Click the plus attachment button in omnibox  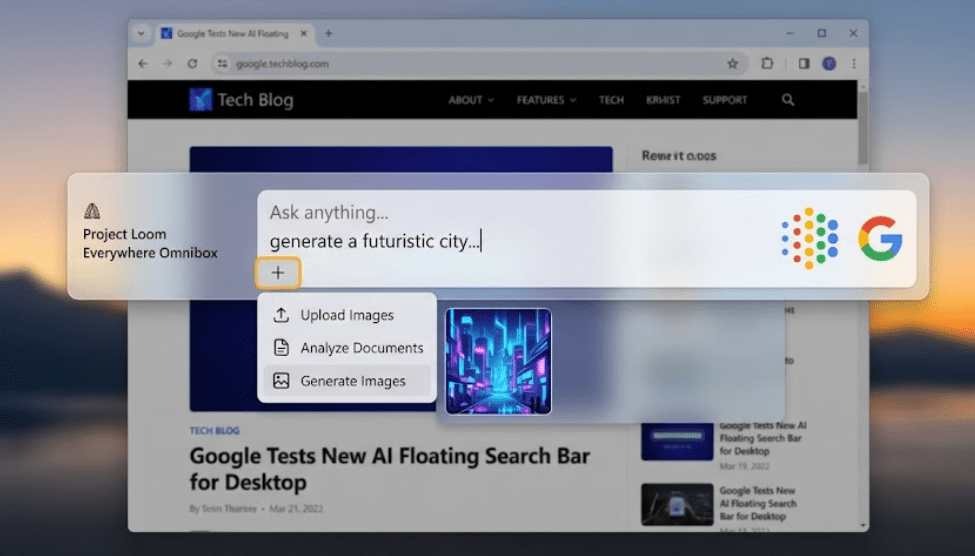(278, 272)
